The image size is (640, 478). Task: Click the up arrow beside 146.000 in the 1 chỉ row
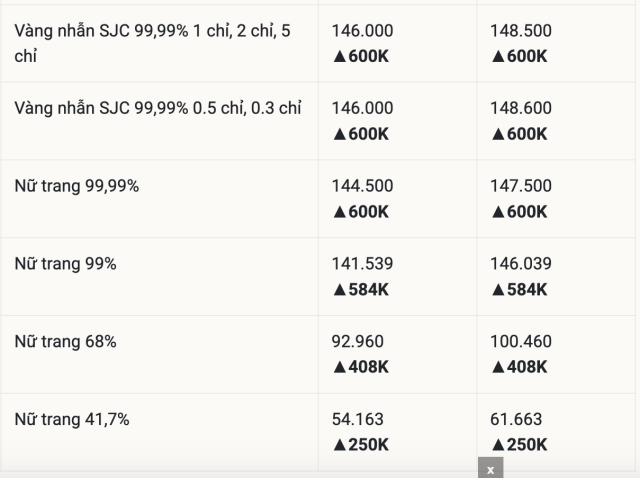[x=340, y=56]
